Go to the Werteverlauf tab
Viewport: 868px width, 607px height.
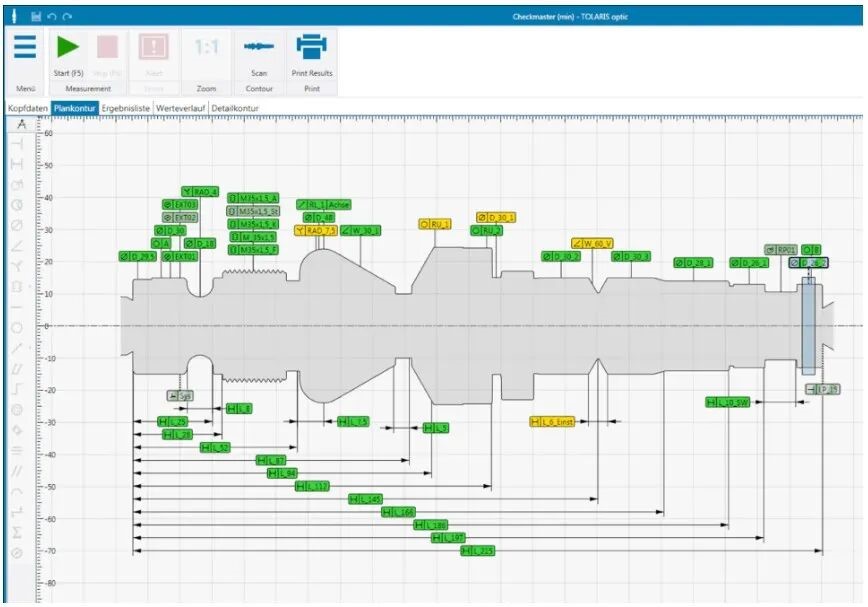pos(181,107)
